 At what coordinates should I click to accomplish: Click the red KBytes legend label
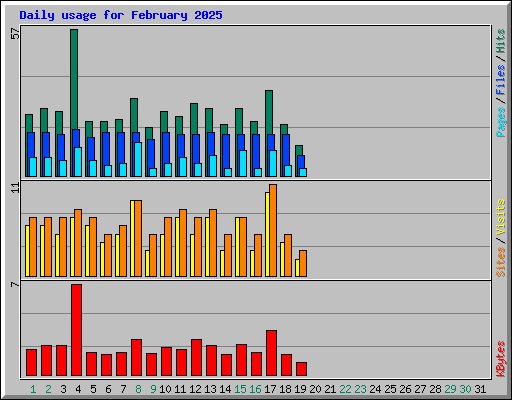[500, 359]
